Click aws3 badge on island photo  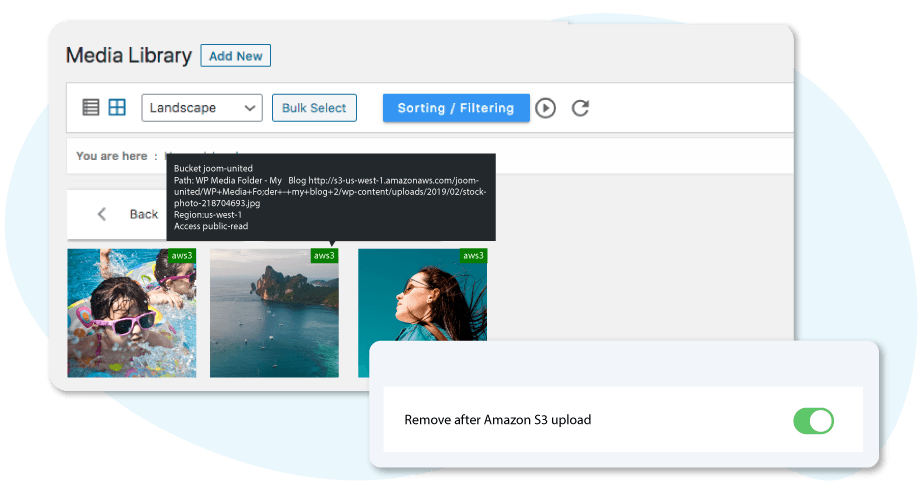coord(324,256)
